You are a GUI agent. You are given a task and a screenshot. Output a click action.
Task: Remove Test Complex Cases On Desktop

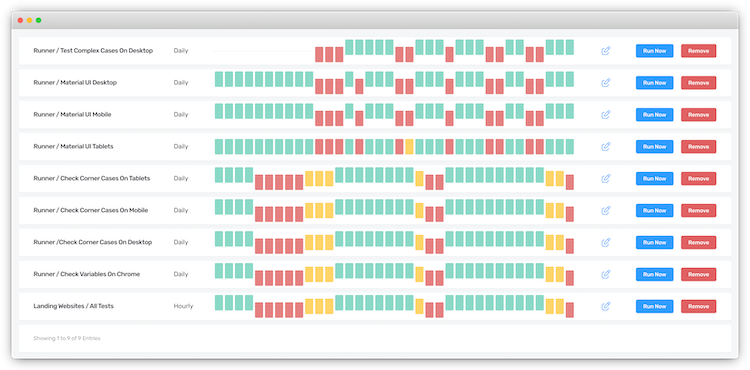(x=698, y=51)
